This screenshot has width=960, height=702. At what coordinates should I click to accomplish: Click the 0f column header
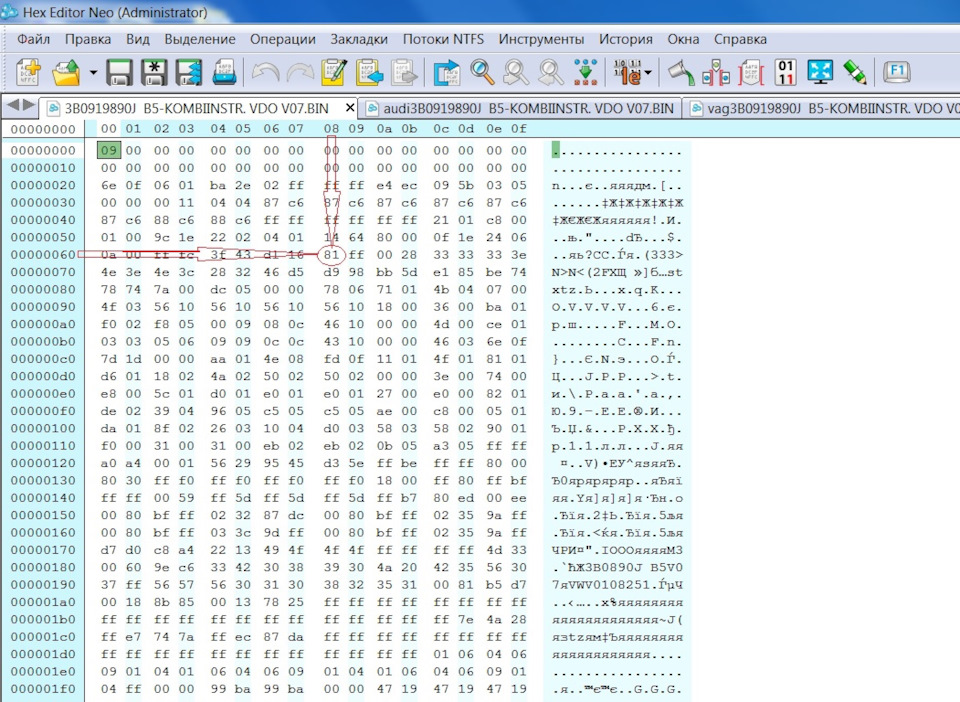(519, 129)
